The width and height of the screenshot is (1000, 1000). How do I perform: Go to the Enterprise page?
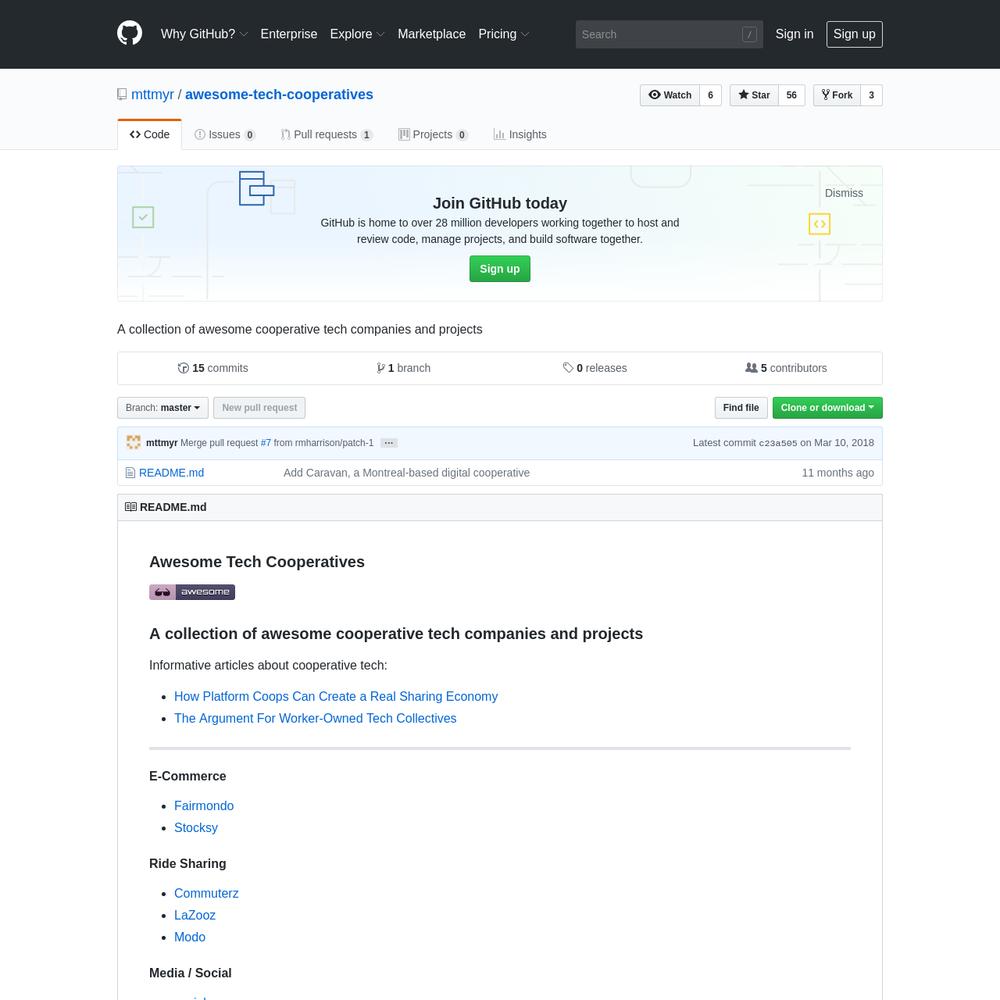[289, 34]
